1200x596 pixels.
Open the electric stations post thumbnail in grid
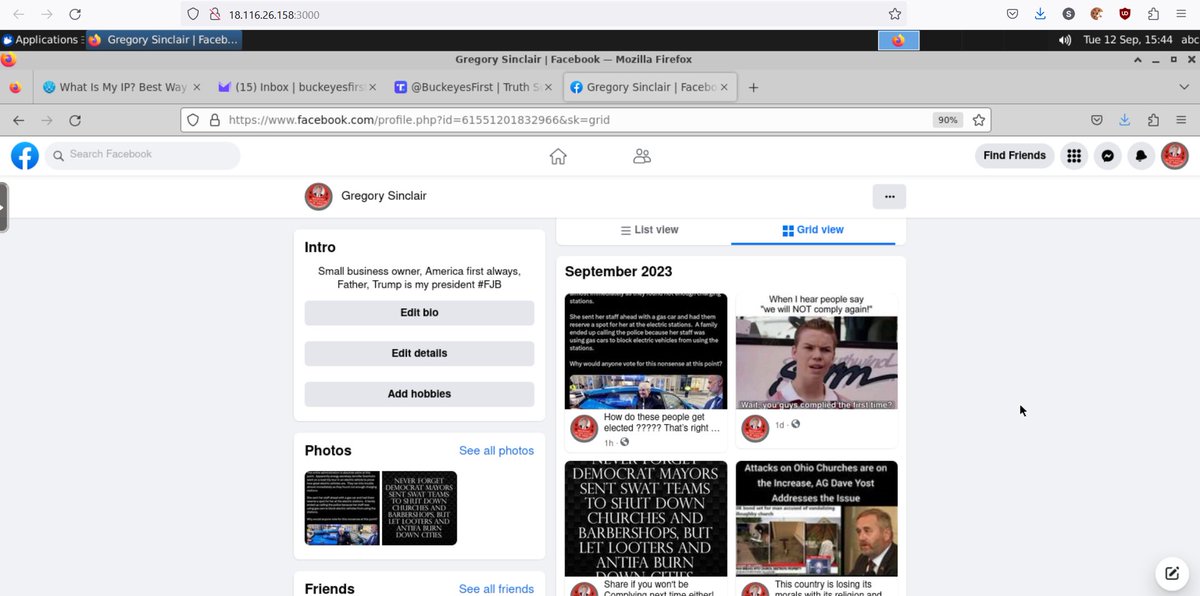[x=645, y=350]
